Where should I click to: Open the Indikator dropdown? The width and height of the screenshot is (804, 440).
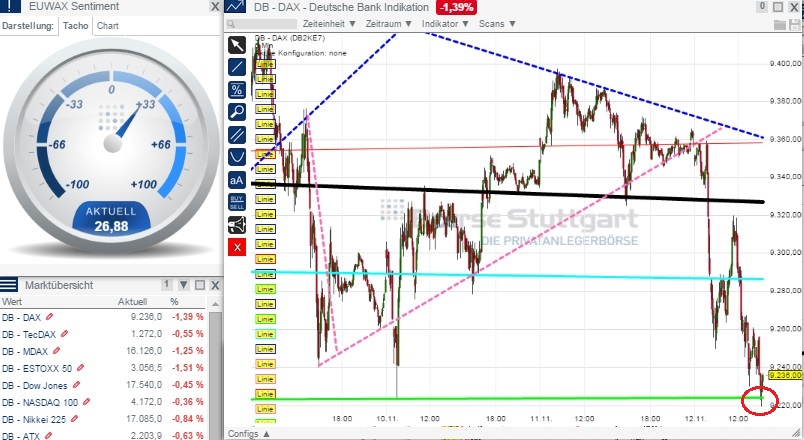[445, 24]
